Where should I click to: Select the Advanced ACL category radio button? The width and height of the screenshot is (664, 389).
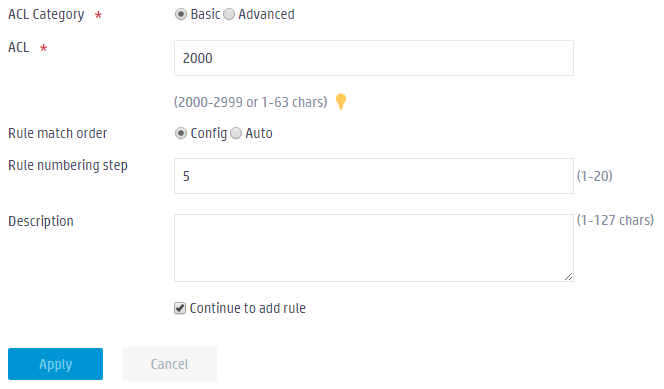229,14
